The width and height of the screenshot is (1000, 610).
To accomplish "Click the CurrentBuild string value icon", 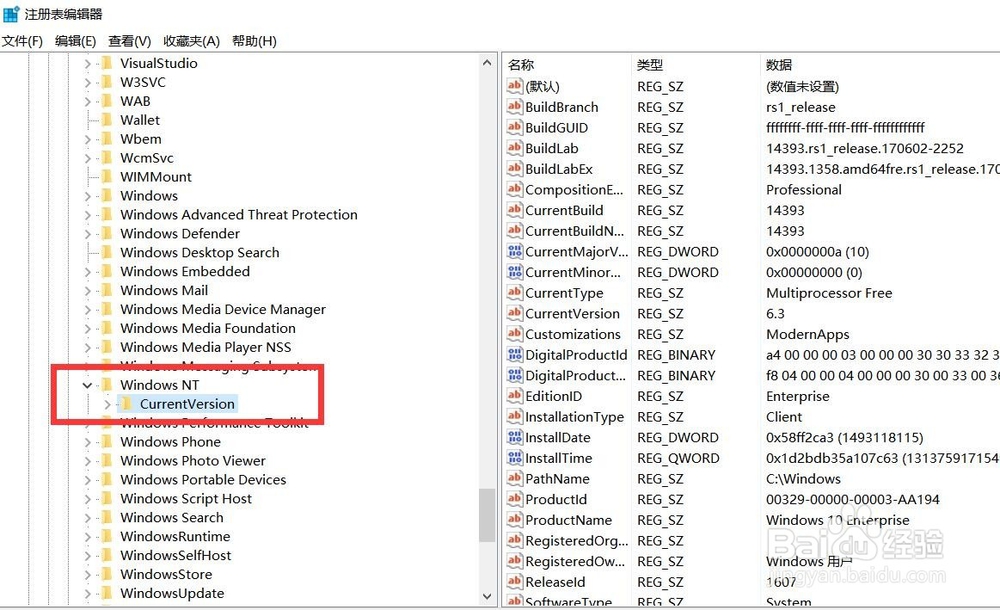I will tap(515, 210).
